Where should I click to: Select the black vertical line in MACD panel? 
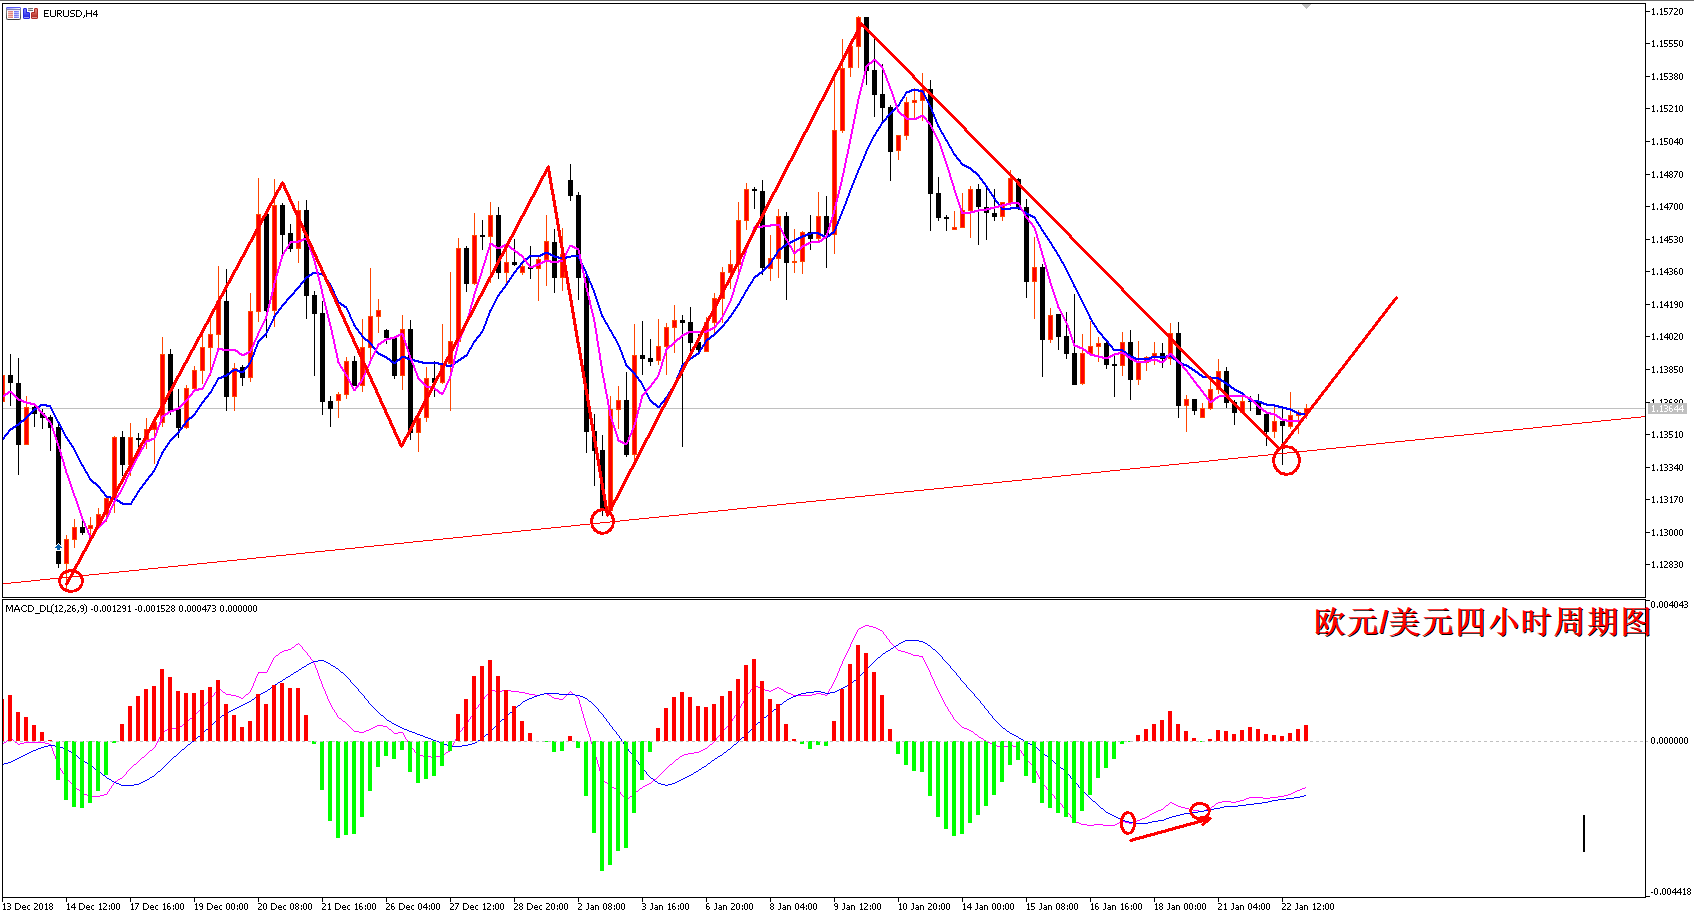point(1584,833)
